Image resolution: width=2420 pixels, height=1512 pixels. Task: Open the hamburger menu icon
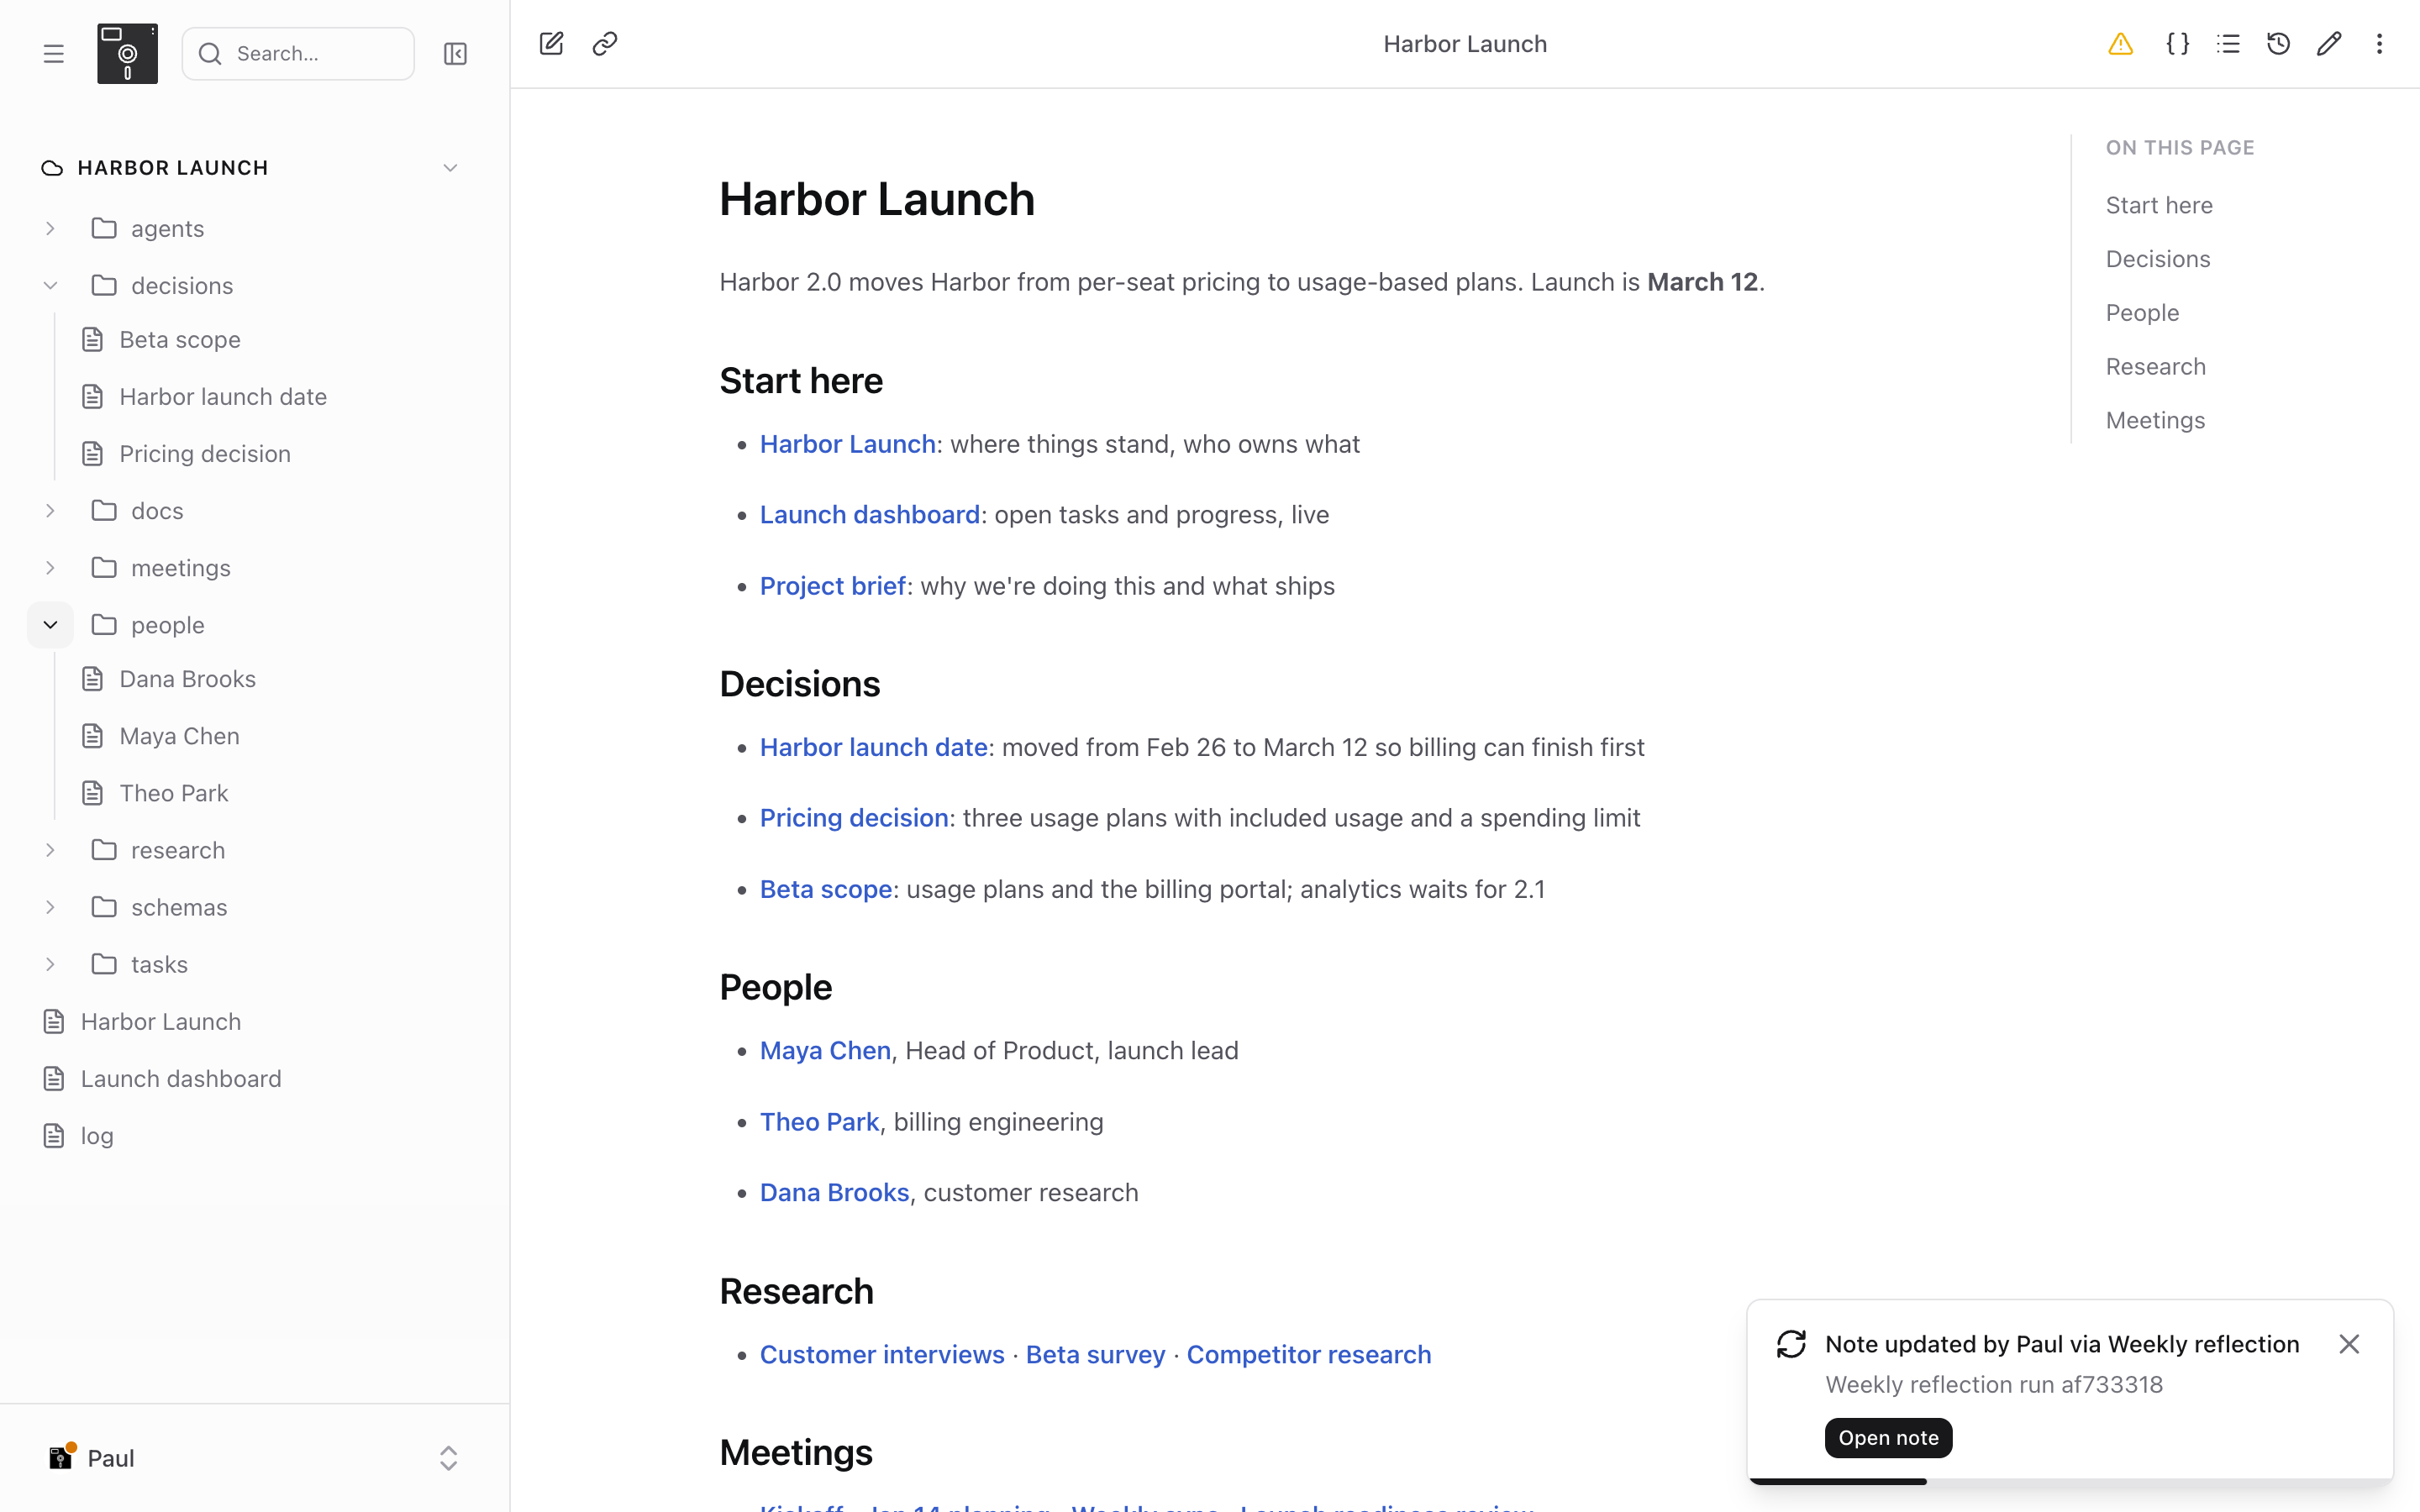pos(54,54)
